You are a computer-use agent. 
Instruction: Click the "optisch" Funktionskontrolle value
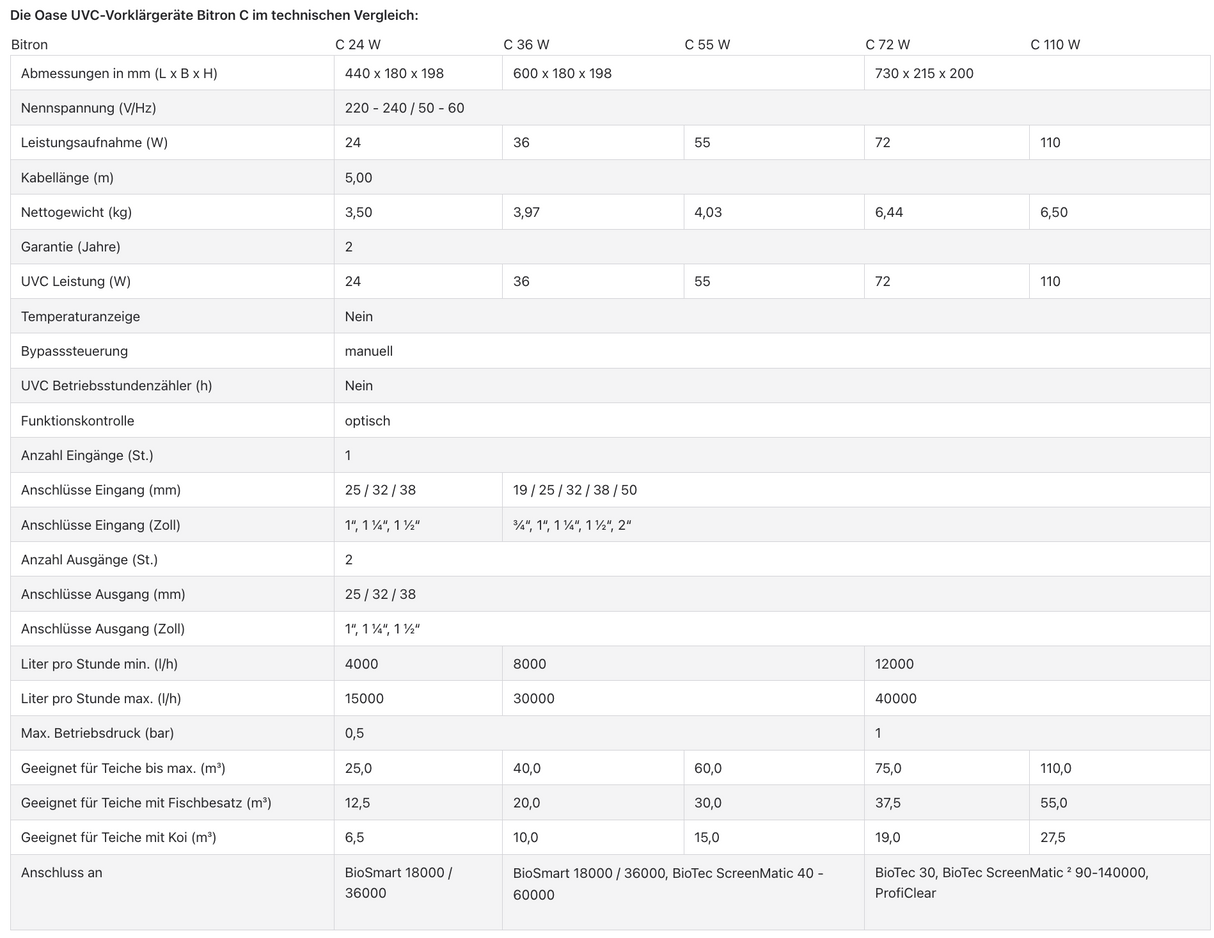point(368,421)
